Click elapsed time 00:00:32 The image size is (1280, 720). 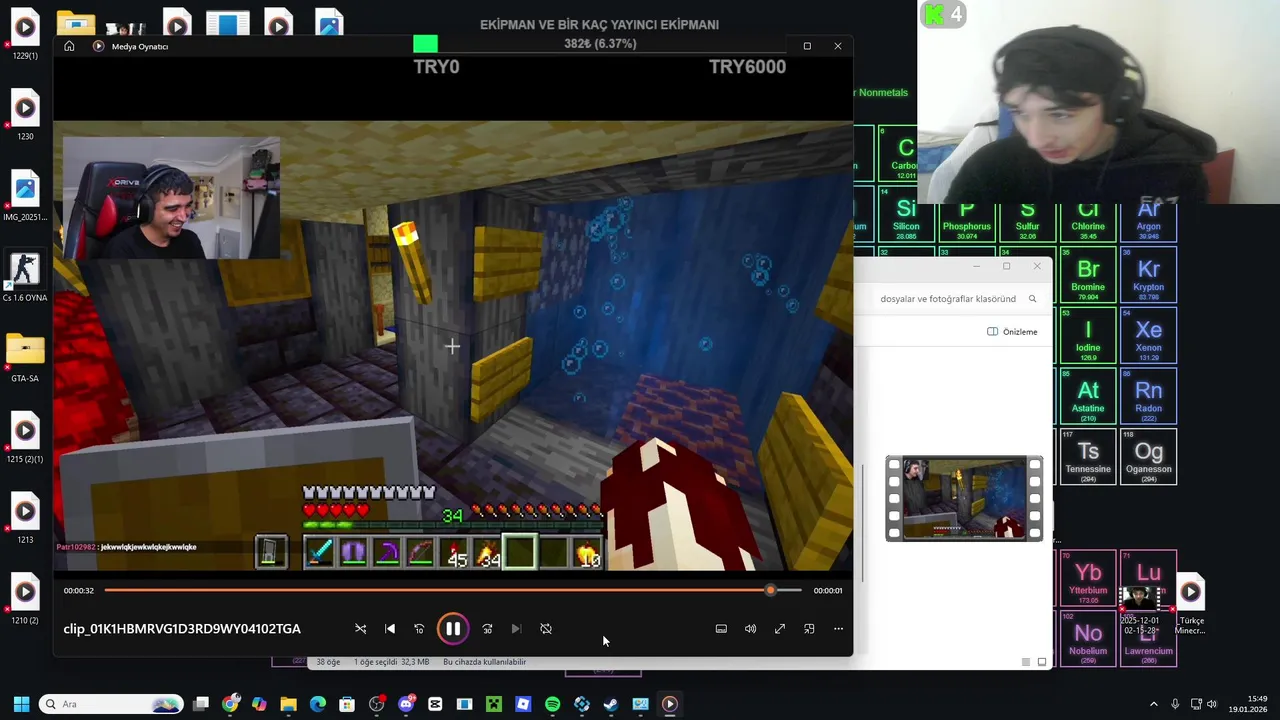tap(79, 591)
